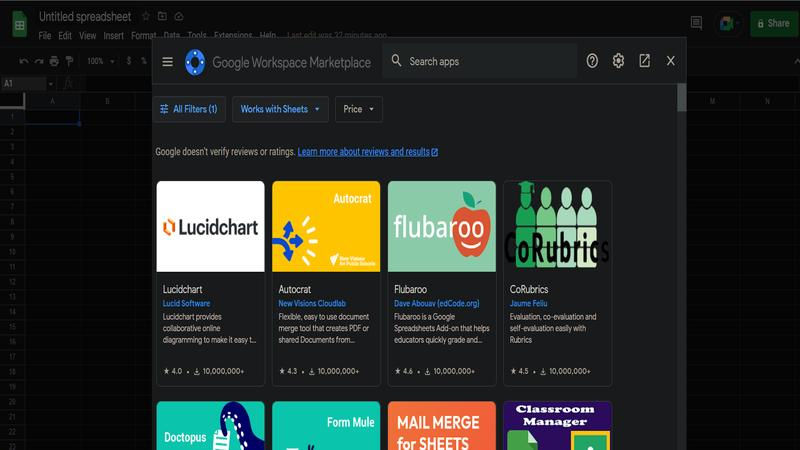Open the Autocrat app thumbnail

tap(326, 227)
